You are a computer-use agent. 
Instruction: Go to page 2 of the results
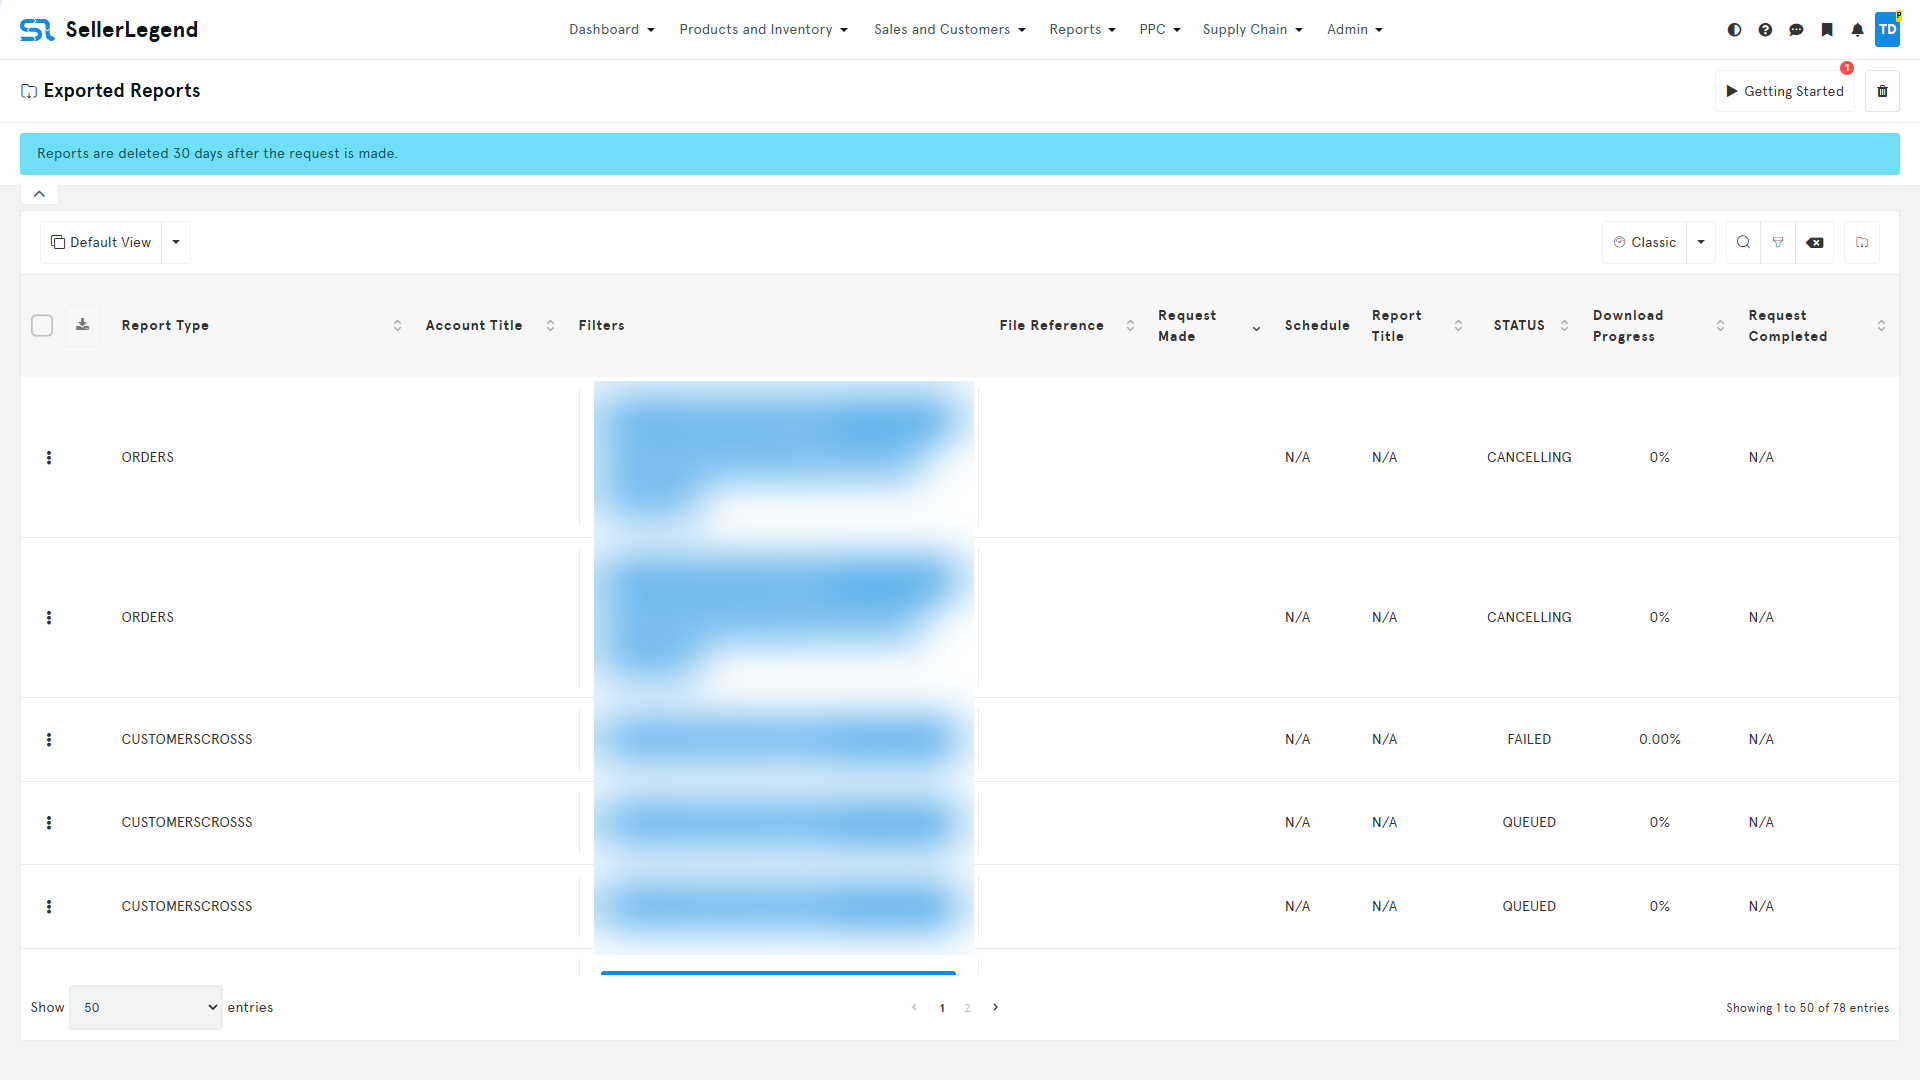tap(968, 1008)
